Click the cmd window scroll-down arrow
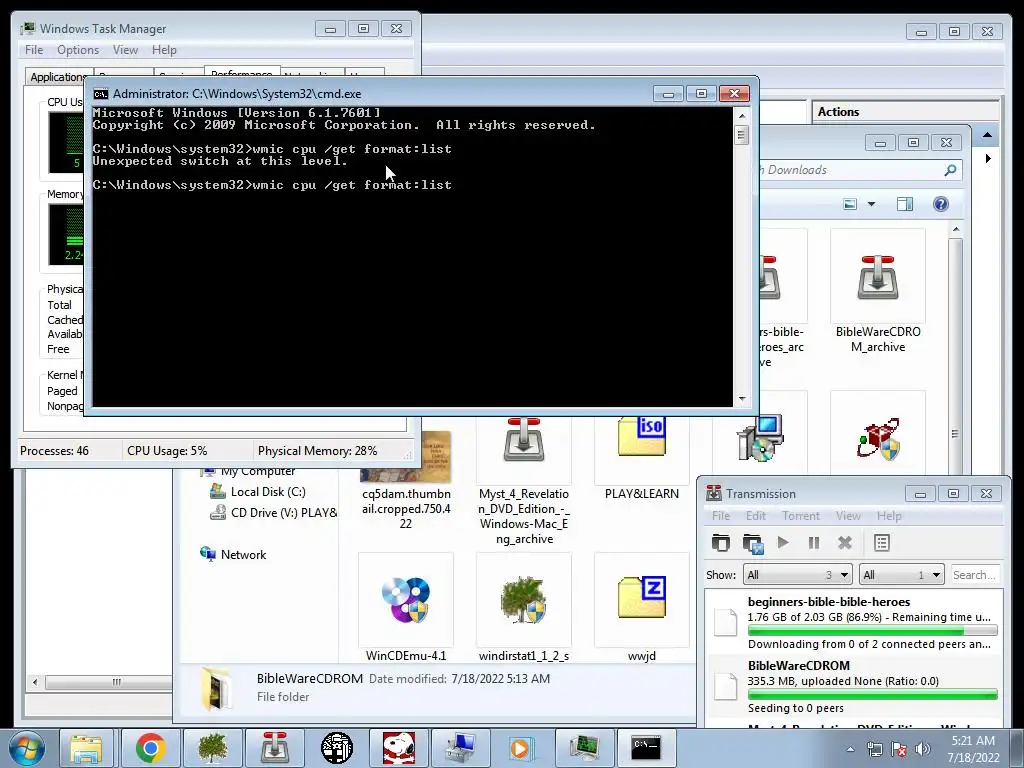 [741, 398]
